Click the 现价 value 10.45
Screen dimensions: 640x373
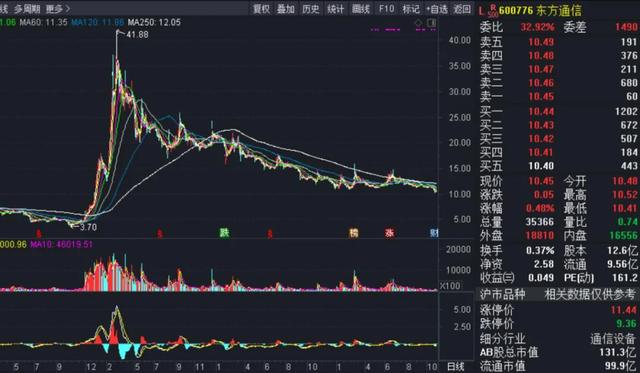point(541,181)
